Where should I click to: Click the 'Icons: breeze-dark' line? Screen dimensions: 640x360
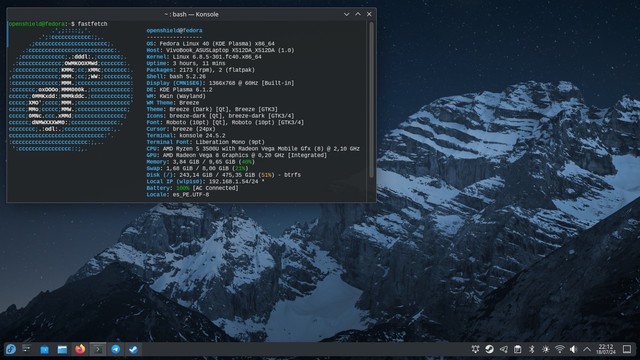point(220,116)
